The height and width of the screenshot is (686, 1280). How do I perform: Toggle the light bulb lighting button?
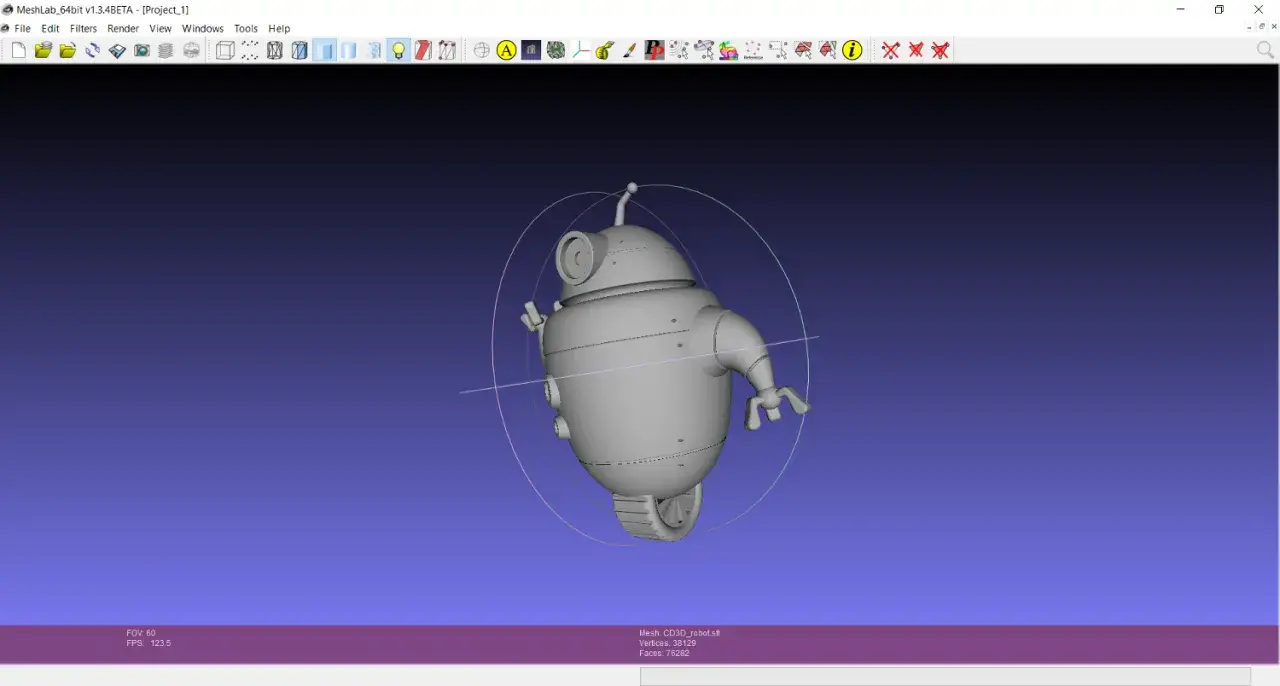(398, 50)
